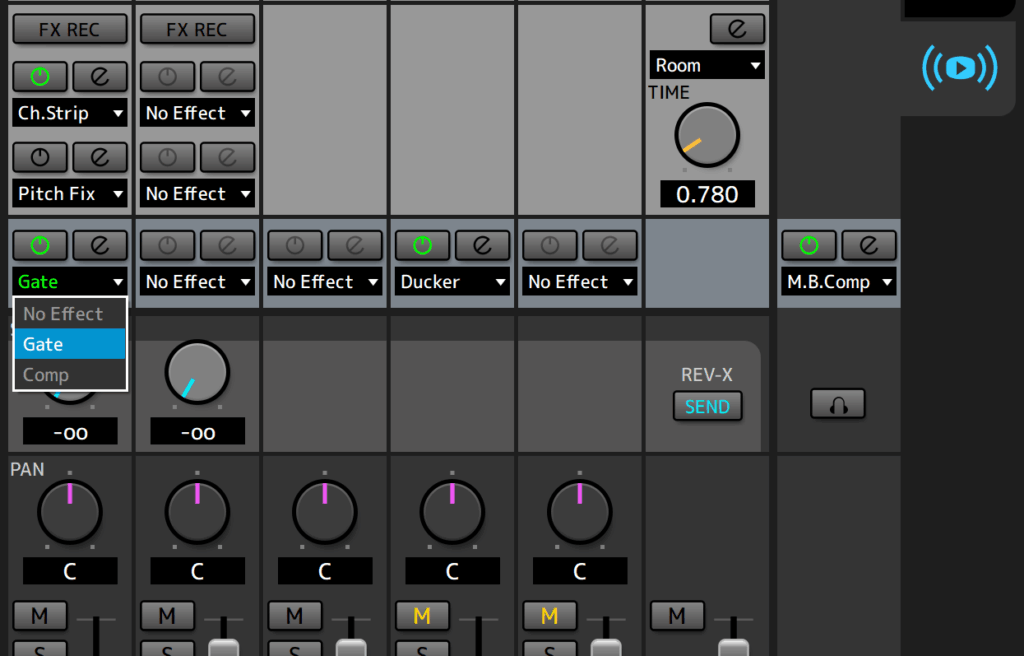Disable the Ducker effect power button
Viewport: 1024px width, 656px height.
pyautogui.click(x=422, y=245)
